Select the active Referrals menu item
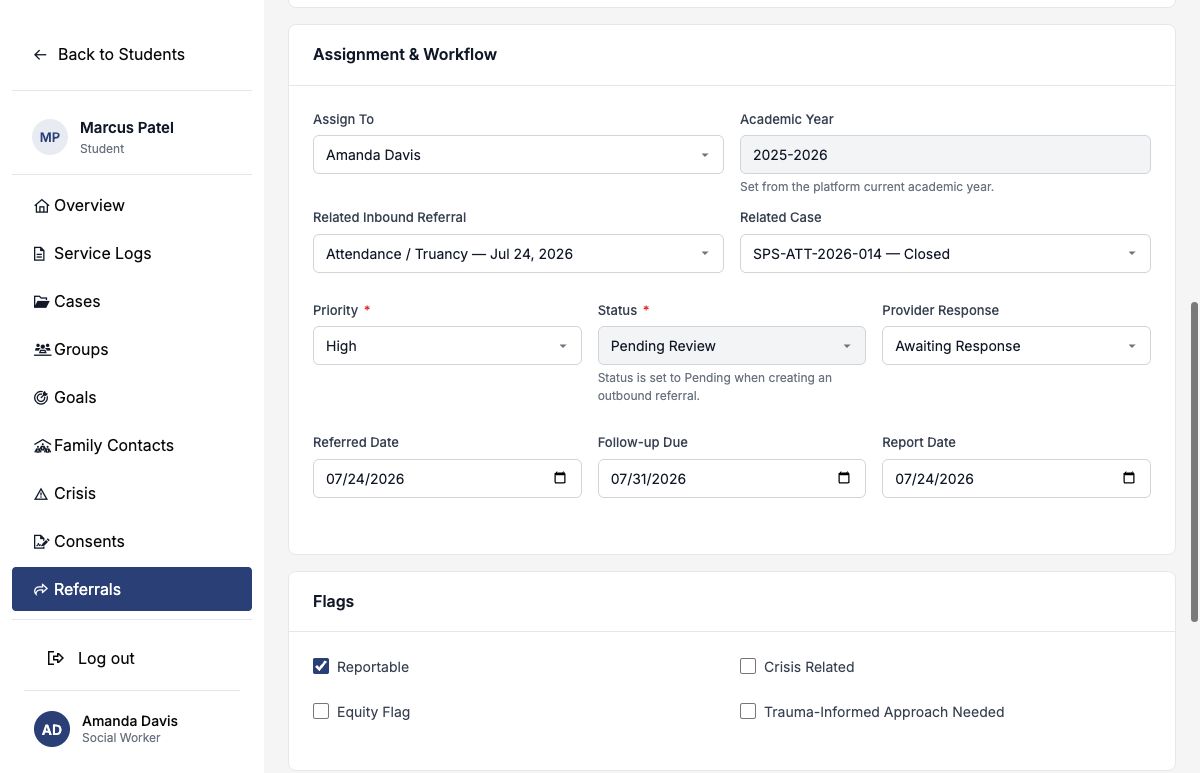The height and width of the screenshot is (773, 1200). tap(132, 590)
